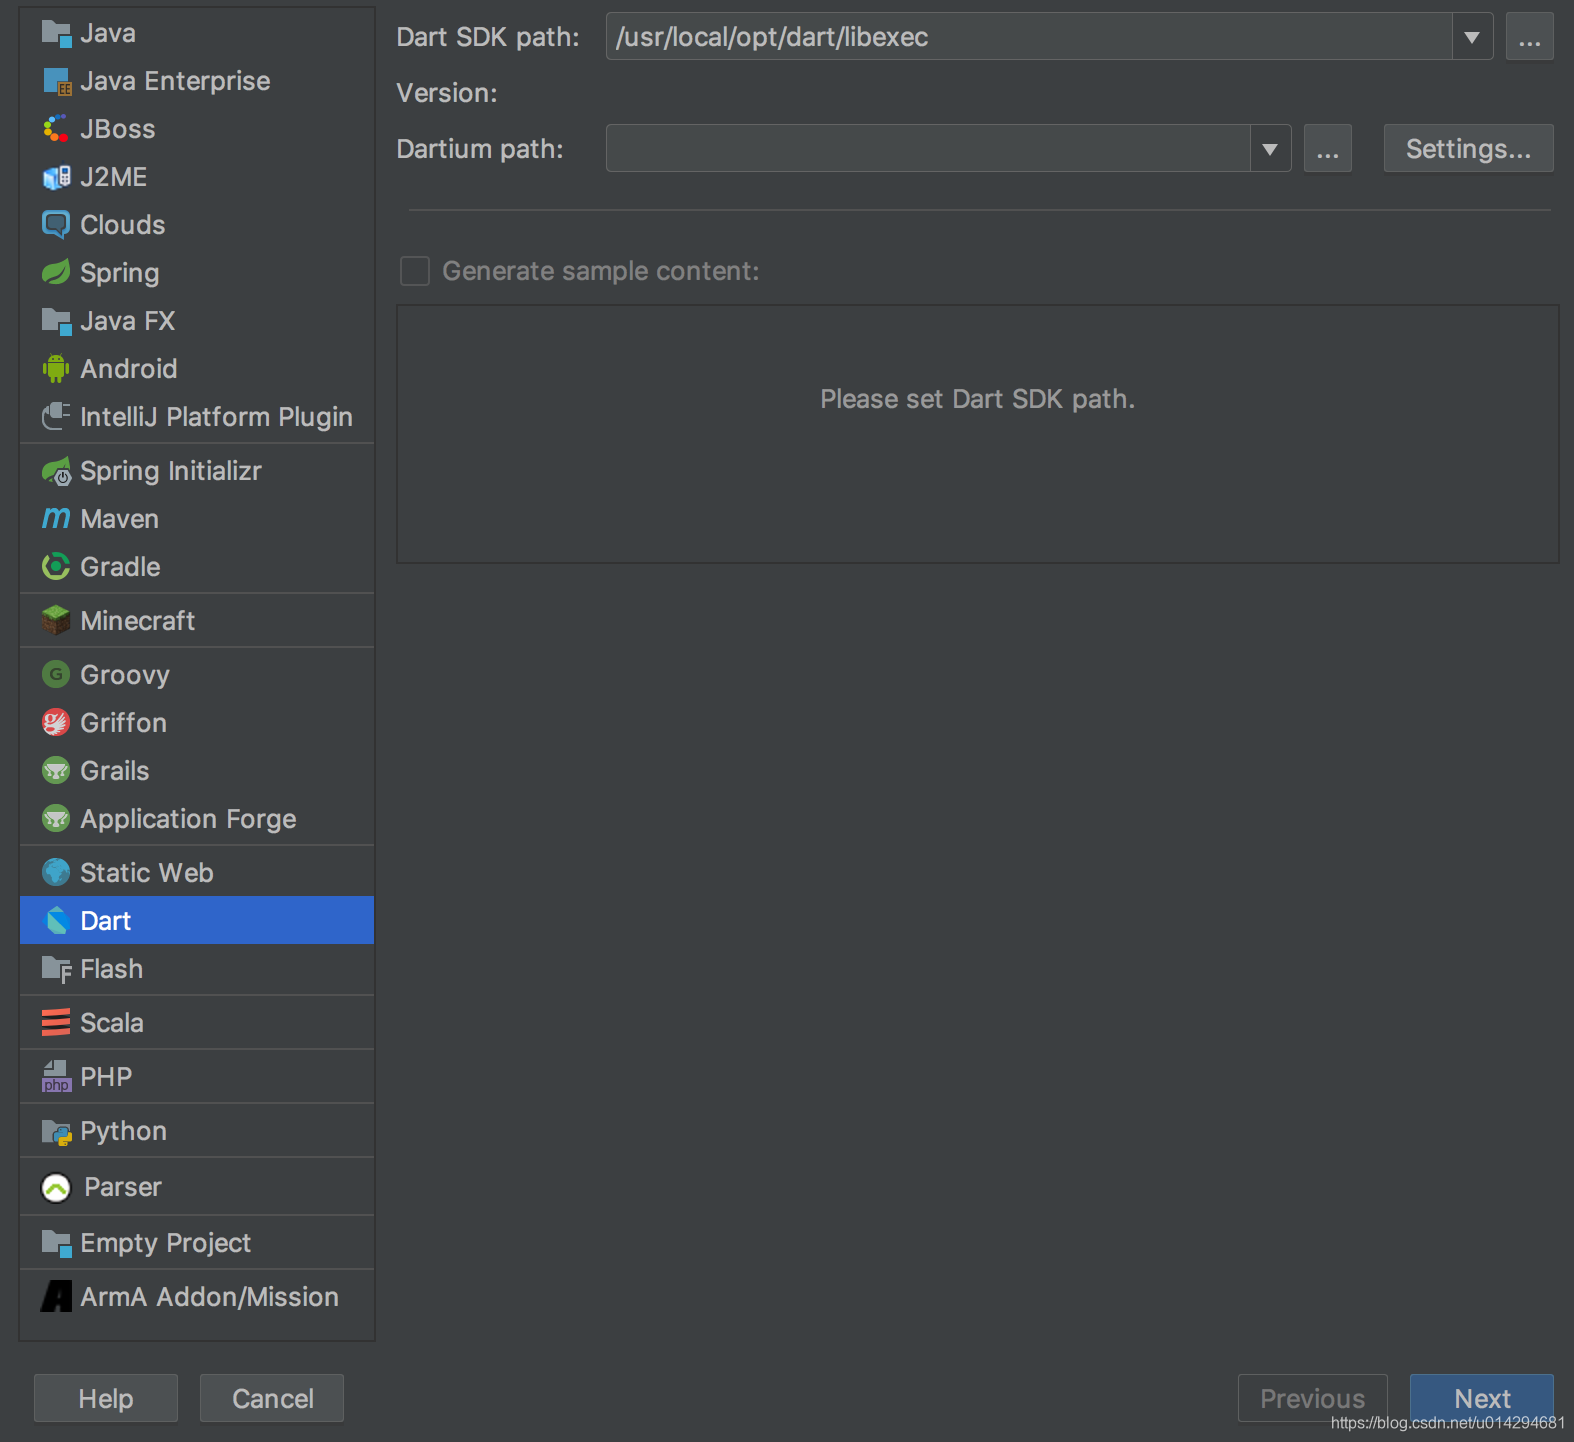Screen dimensions: 1574x1442
Task: Select the Flash folder icon
Action: tap(56, 969)
